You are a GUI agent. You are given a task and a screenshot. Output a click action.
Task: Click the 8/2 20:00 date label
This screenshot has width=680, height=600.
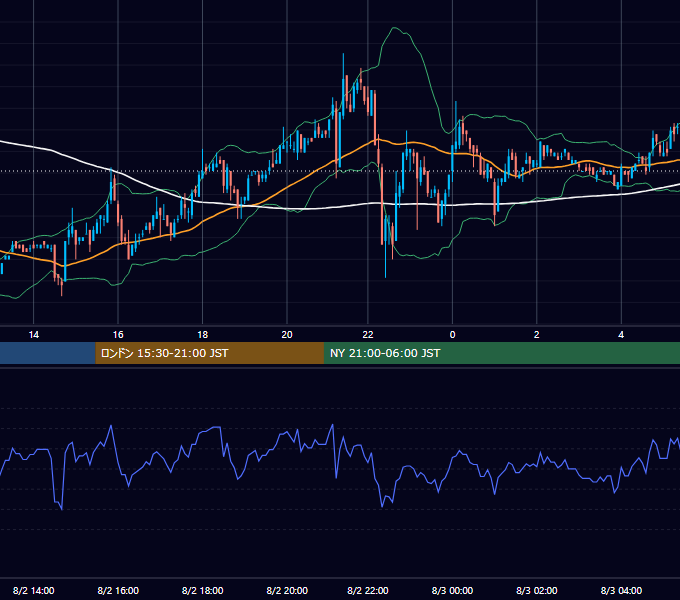pyautogui.click(x=287, y=590)
